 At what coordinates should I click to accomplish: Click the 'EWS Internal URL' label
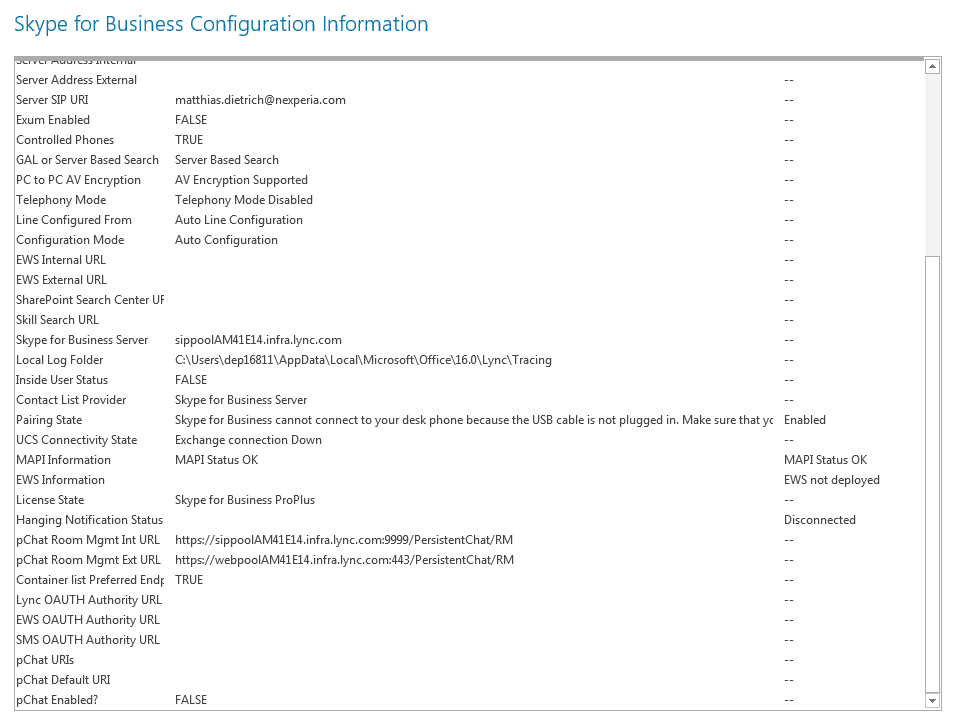pyautogui.click(x=61, y=260)
